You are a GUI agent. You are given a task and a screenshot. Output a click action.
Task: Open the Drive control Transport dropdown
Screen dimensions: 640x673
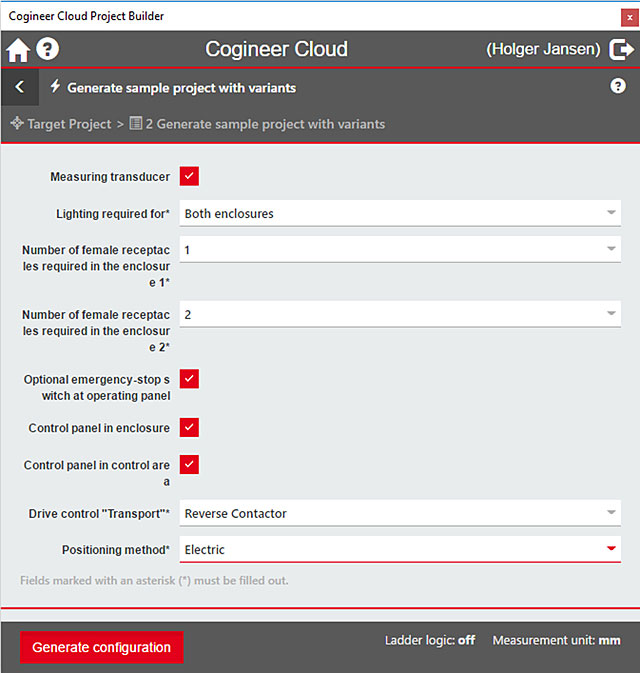tap(610, 513)
